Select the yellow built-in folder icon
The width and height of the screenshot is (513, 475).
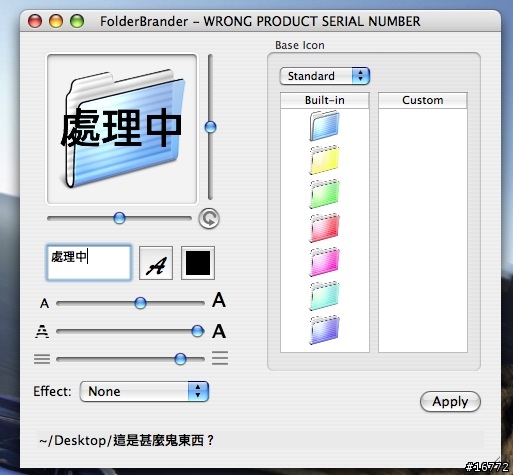(324, 160)
